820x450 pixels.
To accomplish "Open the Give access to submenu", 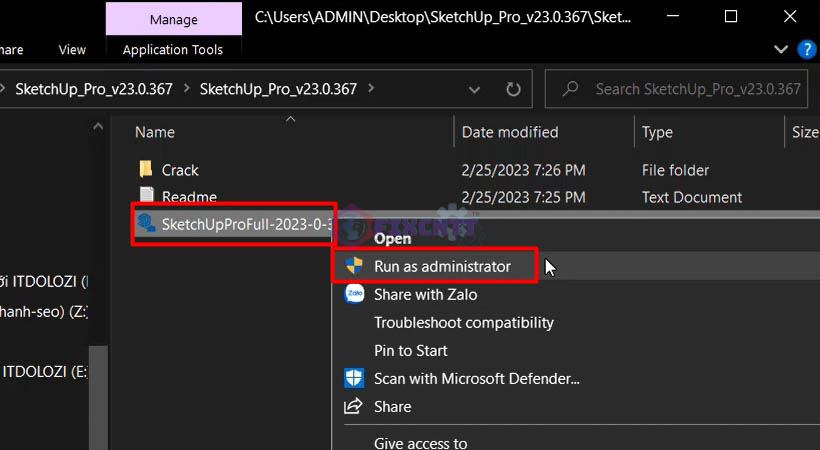I will click(420, 443).
